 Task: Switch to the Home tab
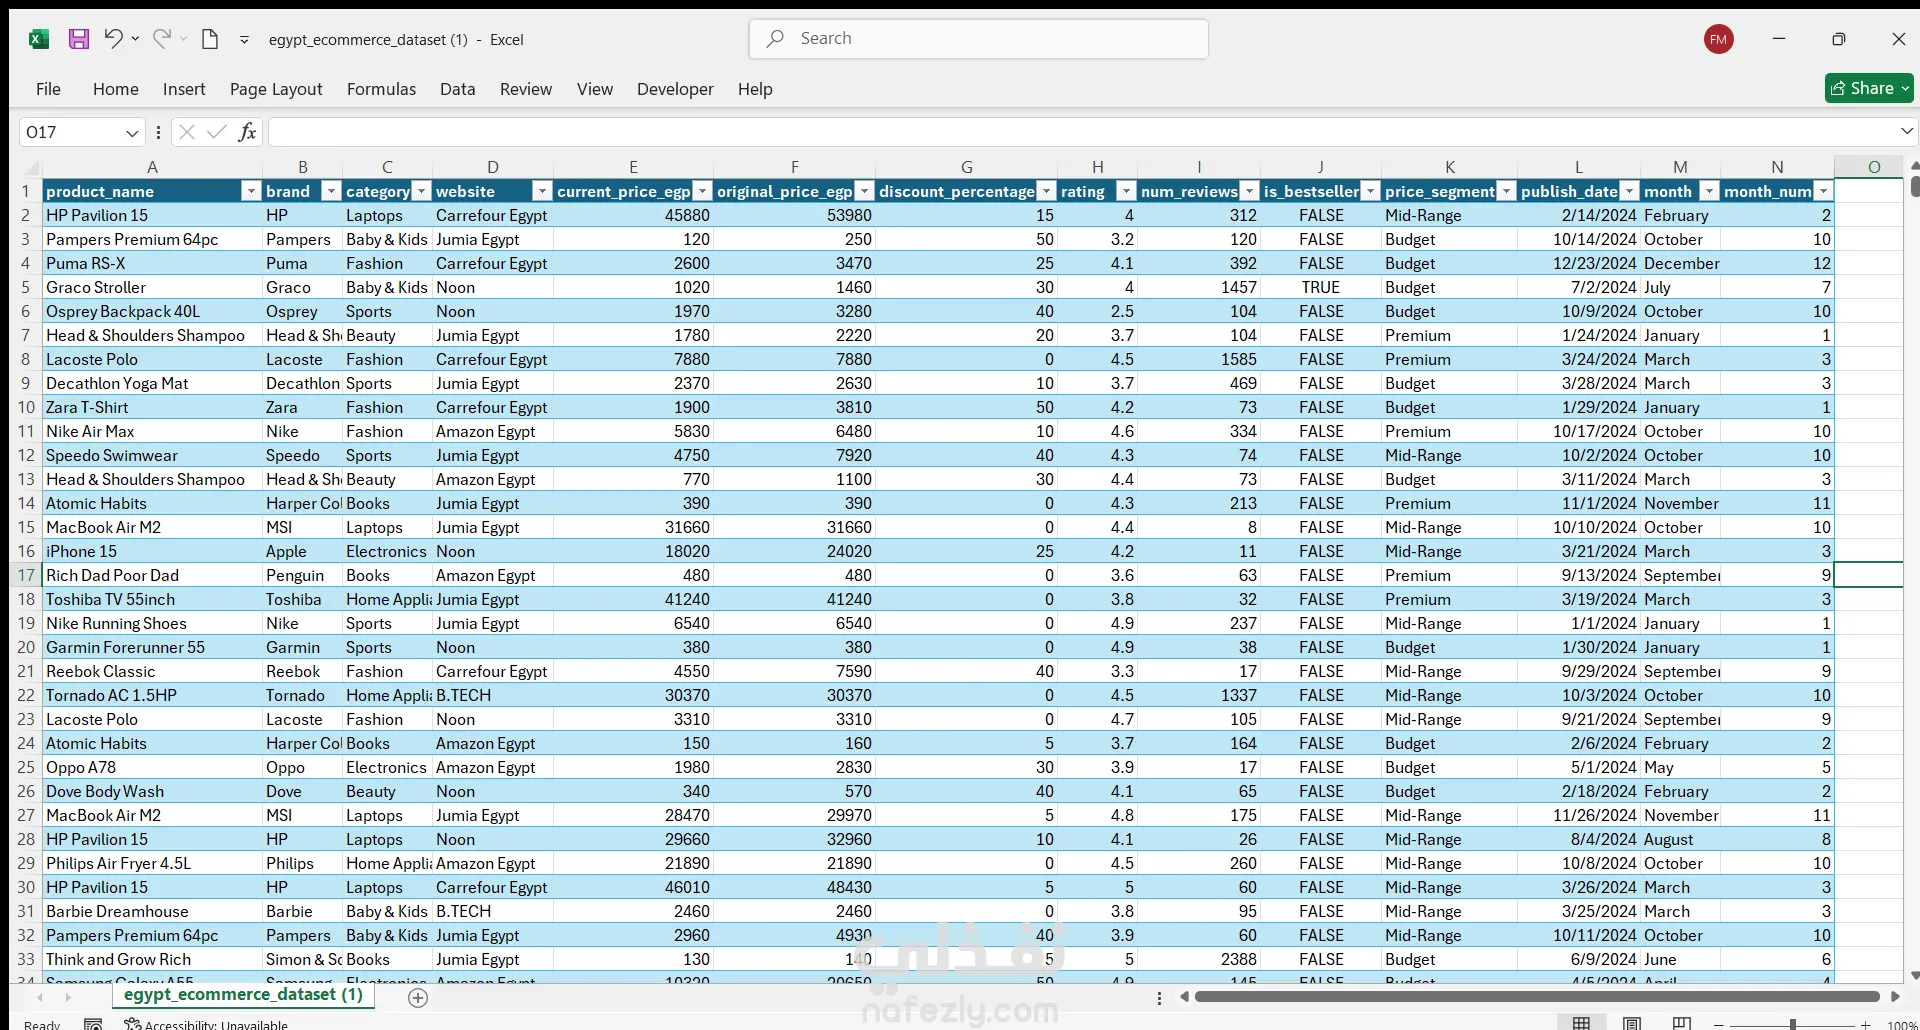[x=116, y=89]
